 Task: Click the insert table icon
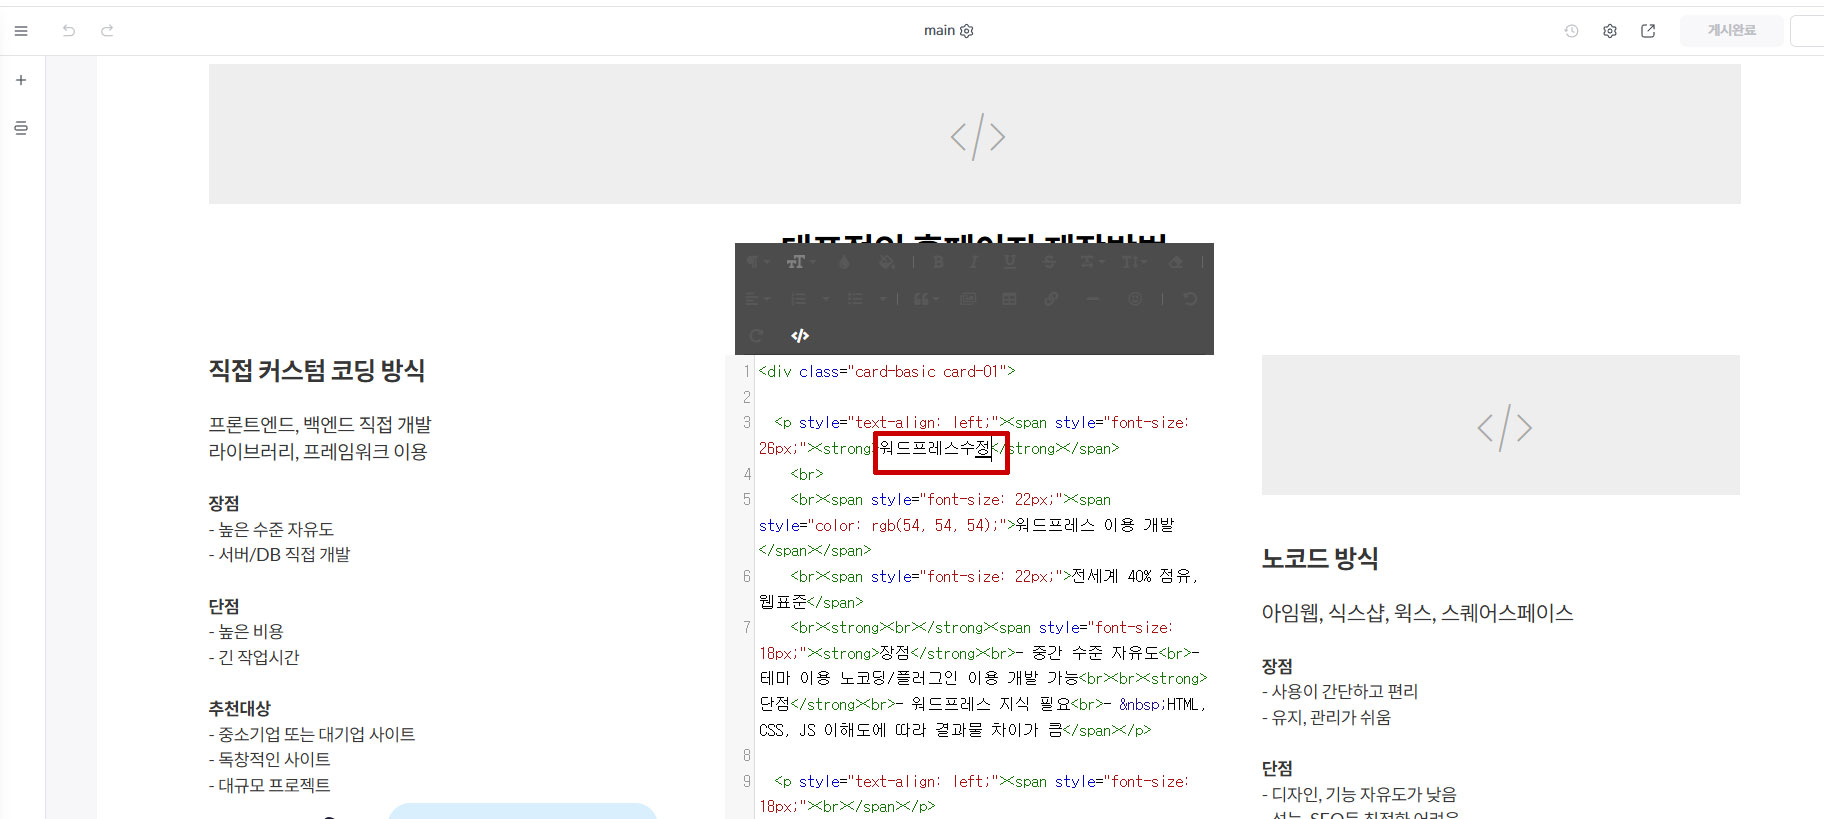(x=1009, y=299)
